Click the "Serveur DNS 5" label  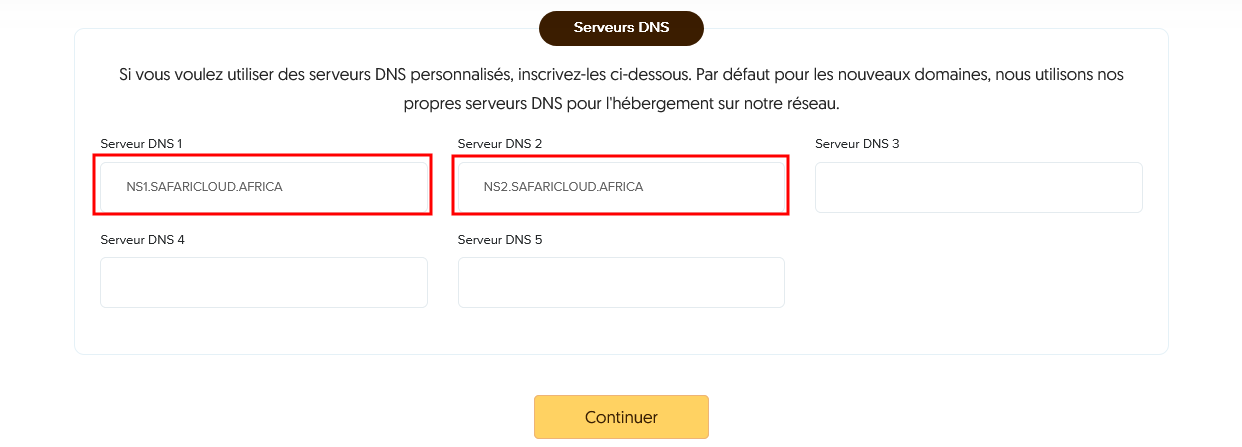pyautogui.click(x=499, y=240)
